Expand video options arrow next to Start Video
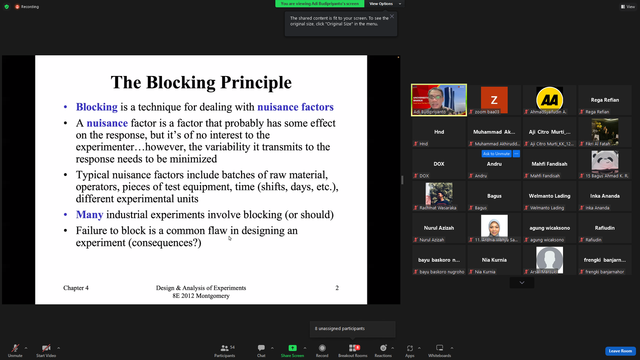The width and height of the screenshot is (640, 360). click(x=58, y=348)
